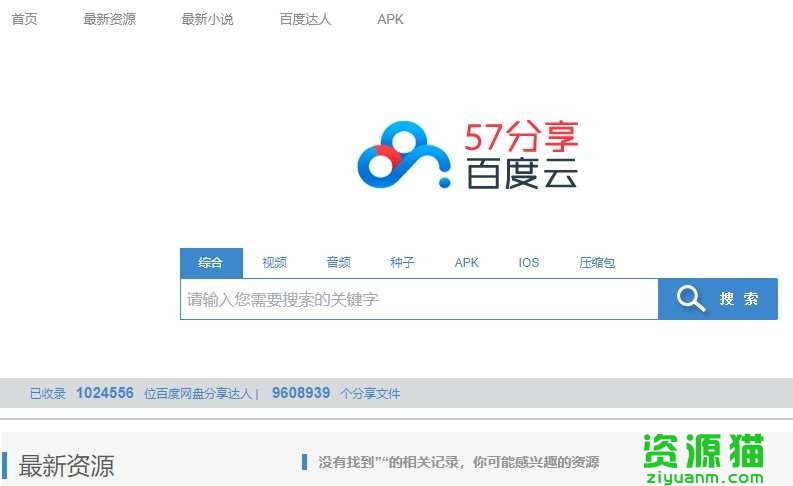Image resolution: width=793 pixels, height=486 pixels.
Task: Visit 百度达人 in top navigation
Action: coord(305,19)
